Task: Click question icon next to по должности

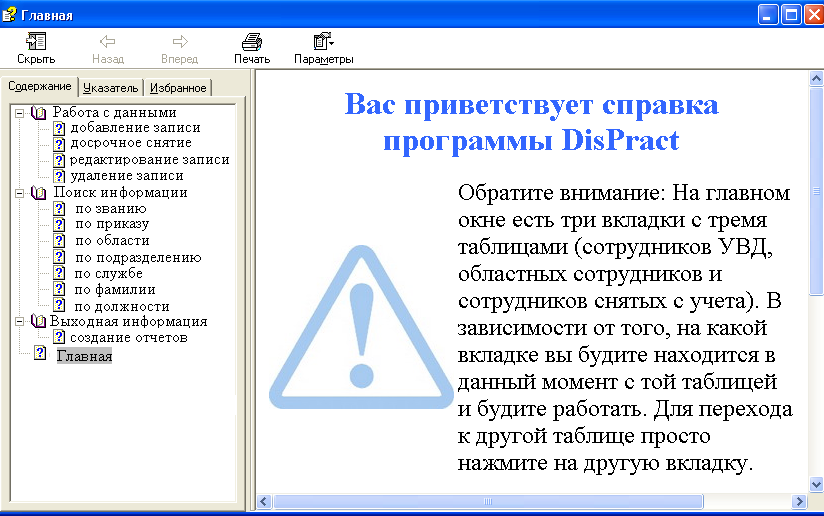Action: tap(59, 305)
